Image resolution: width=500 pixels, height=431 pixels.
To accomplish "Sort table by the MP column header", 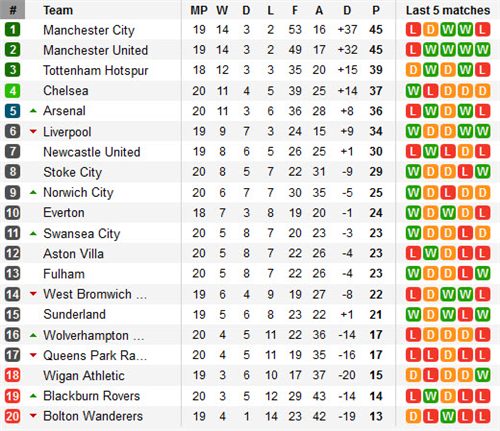I will tap(199, 10).
